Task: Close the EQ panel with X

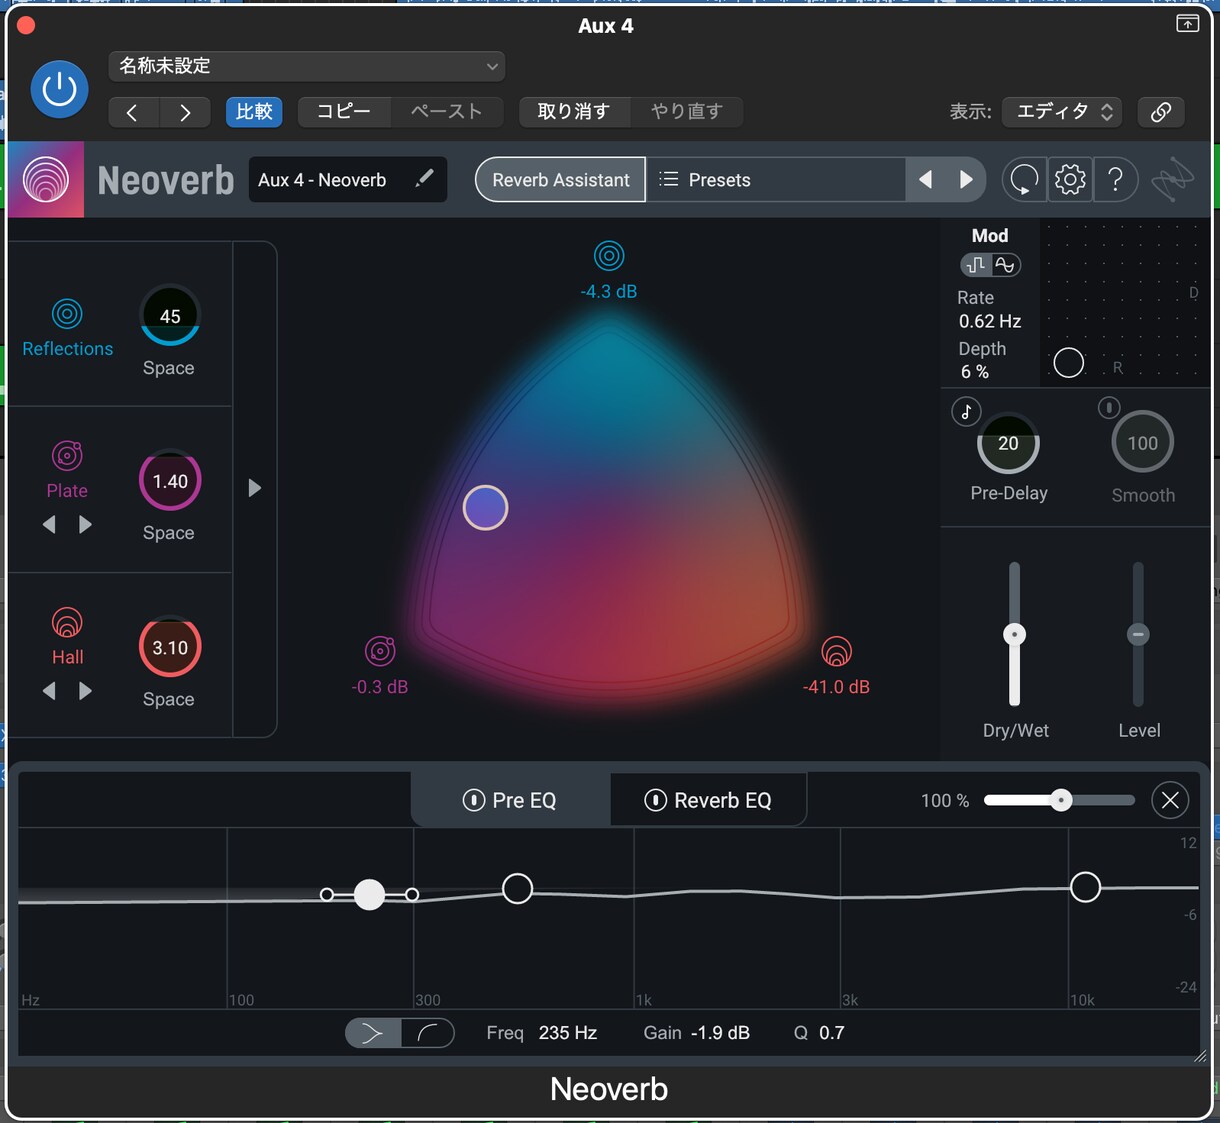Action: 1170,800
